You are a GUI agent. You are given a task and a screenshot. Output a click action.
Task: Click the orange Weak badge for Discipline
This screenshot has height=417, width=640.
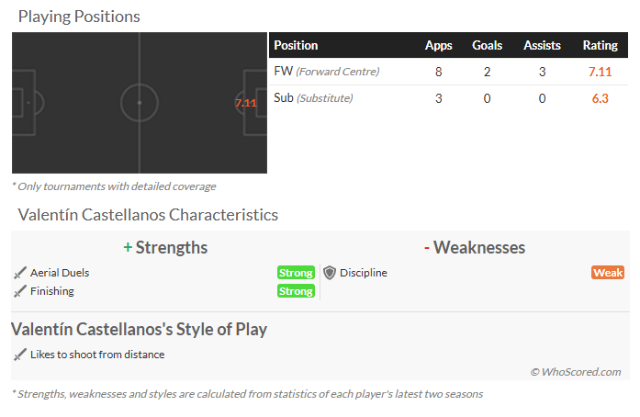coord(608,273)
